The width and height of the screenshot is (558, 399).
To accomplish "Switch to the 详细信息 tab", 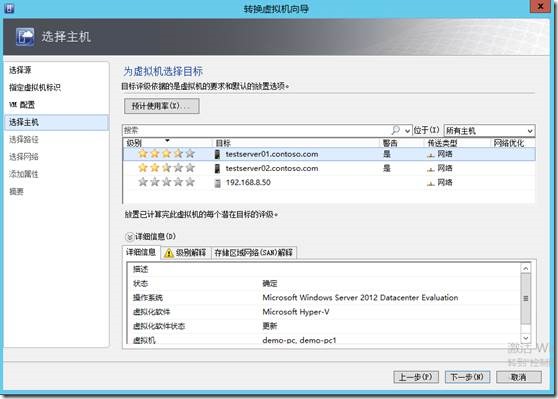I will pos(141,252).
